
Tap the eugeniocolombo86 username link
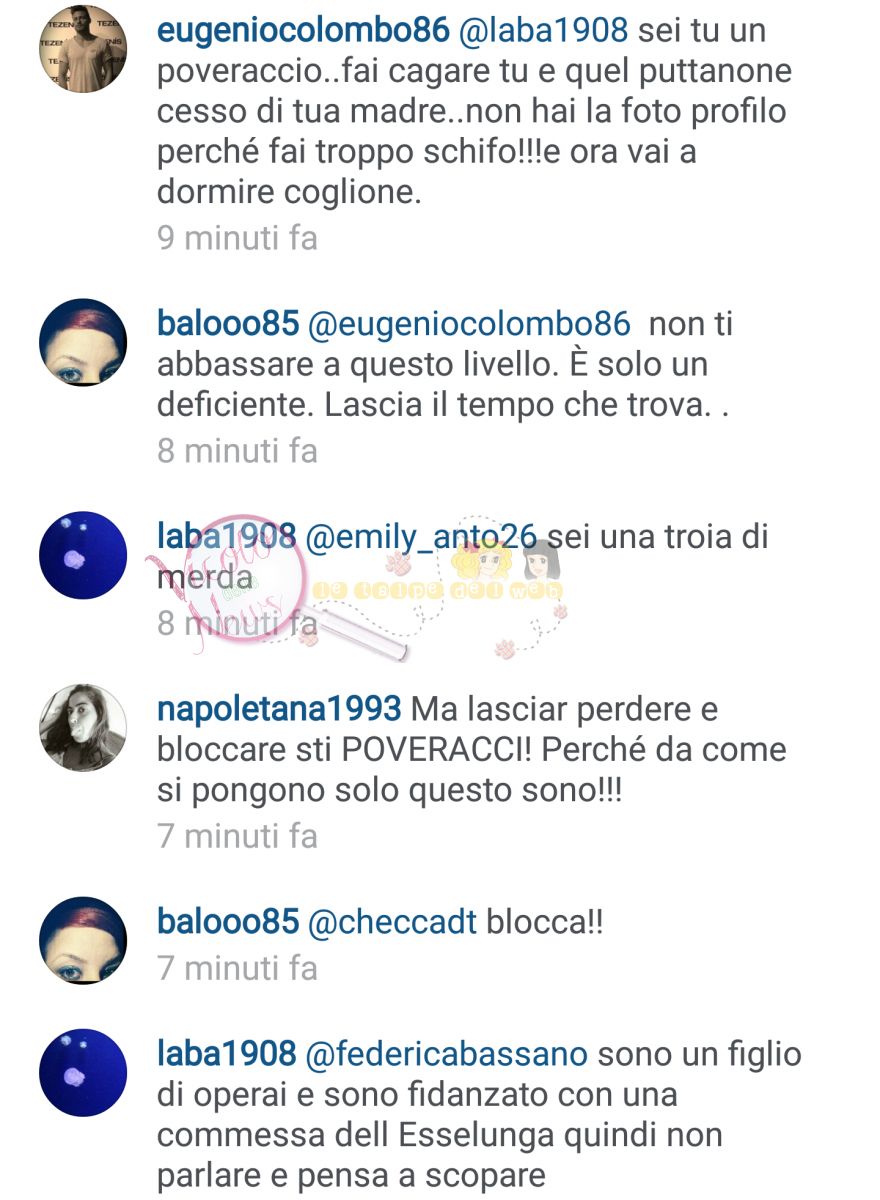coord(303,31)
